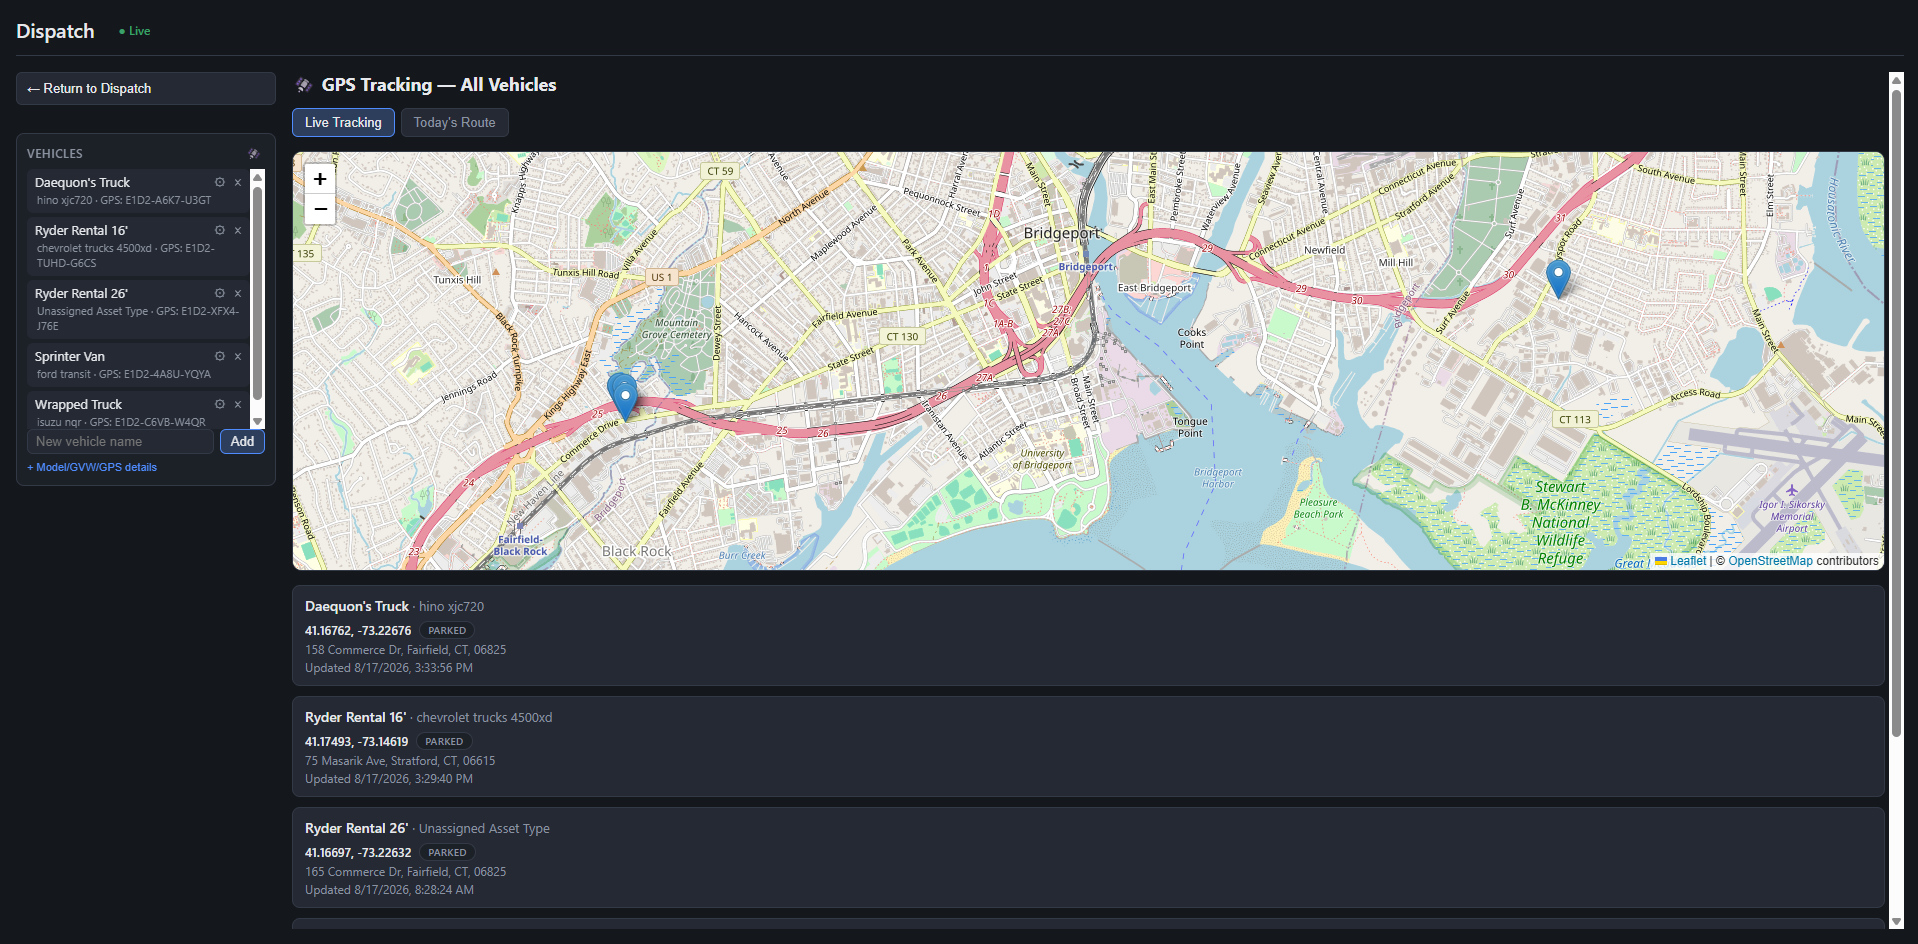This screenshot has height=944, width=1918.
Task: Click PARKED badge on Ryder Rental 26' card
Action: click(447, 853)
